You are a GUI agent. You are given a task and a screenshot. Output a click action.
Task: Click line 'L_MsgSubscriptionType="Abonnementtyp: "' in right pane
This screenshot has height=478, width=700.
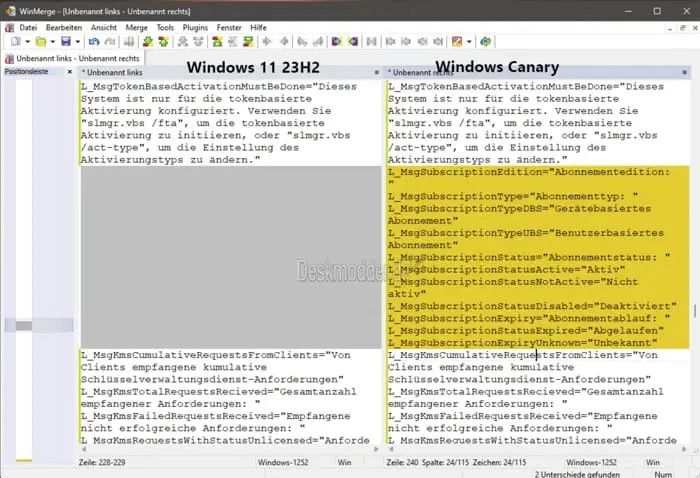point(513,196)
